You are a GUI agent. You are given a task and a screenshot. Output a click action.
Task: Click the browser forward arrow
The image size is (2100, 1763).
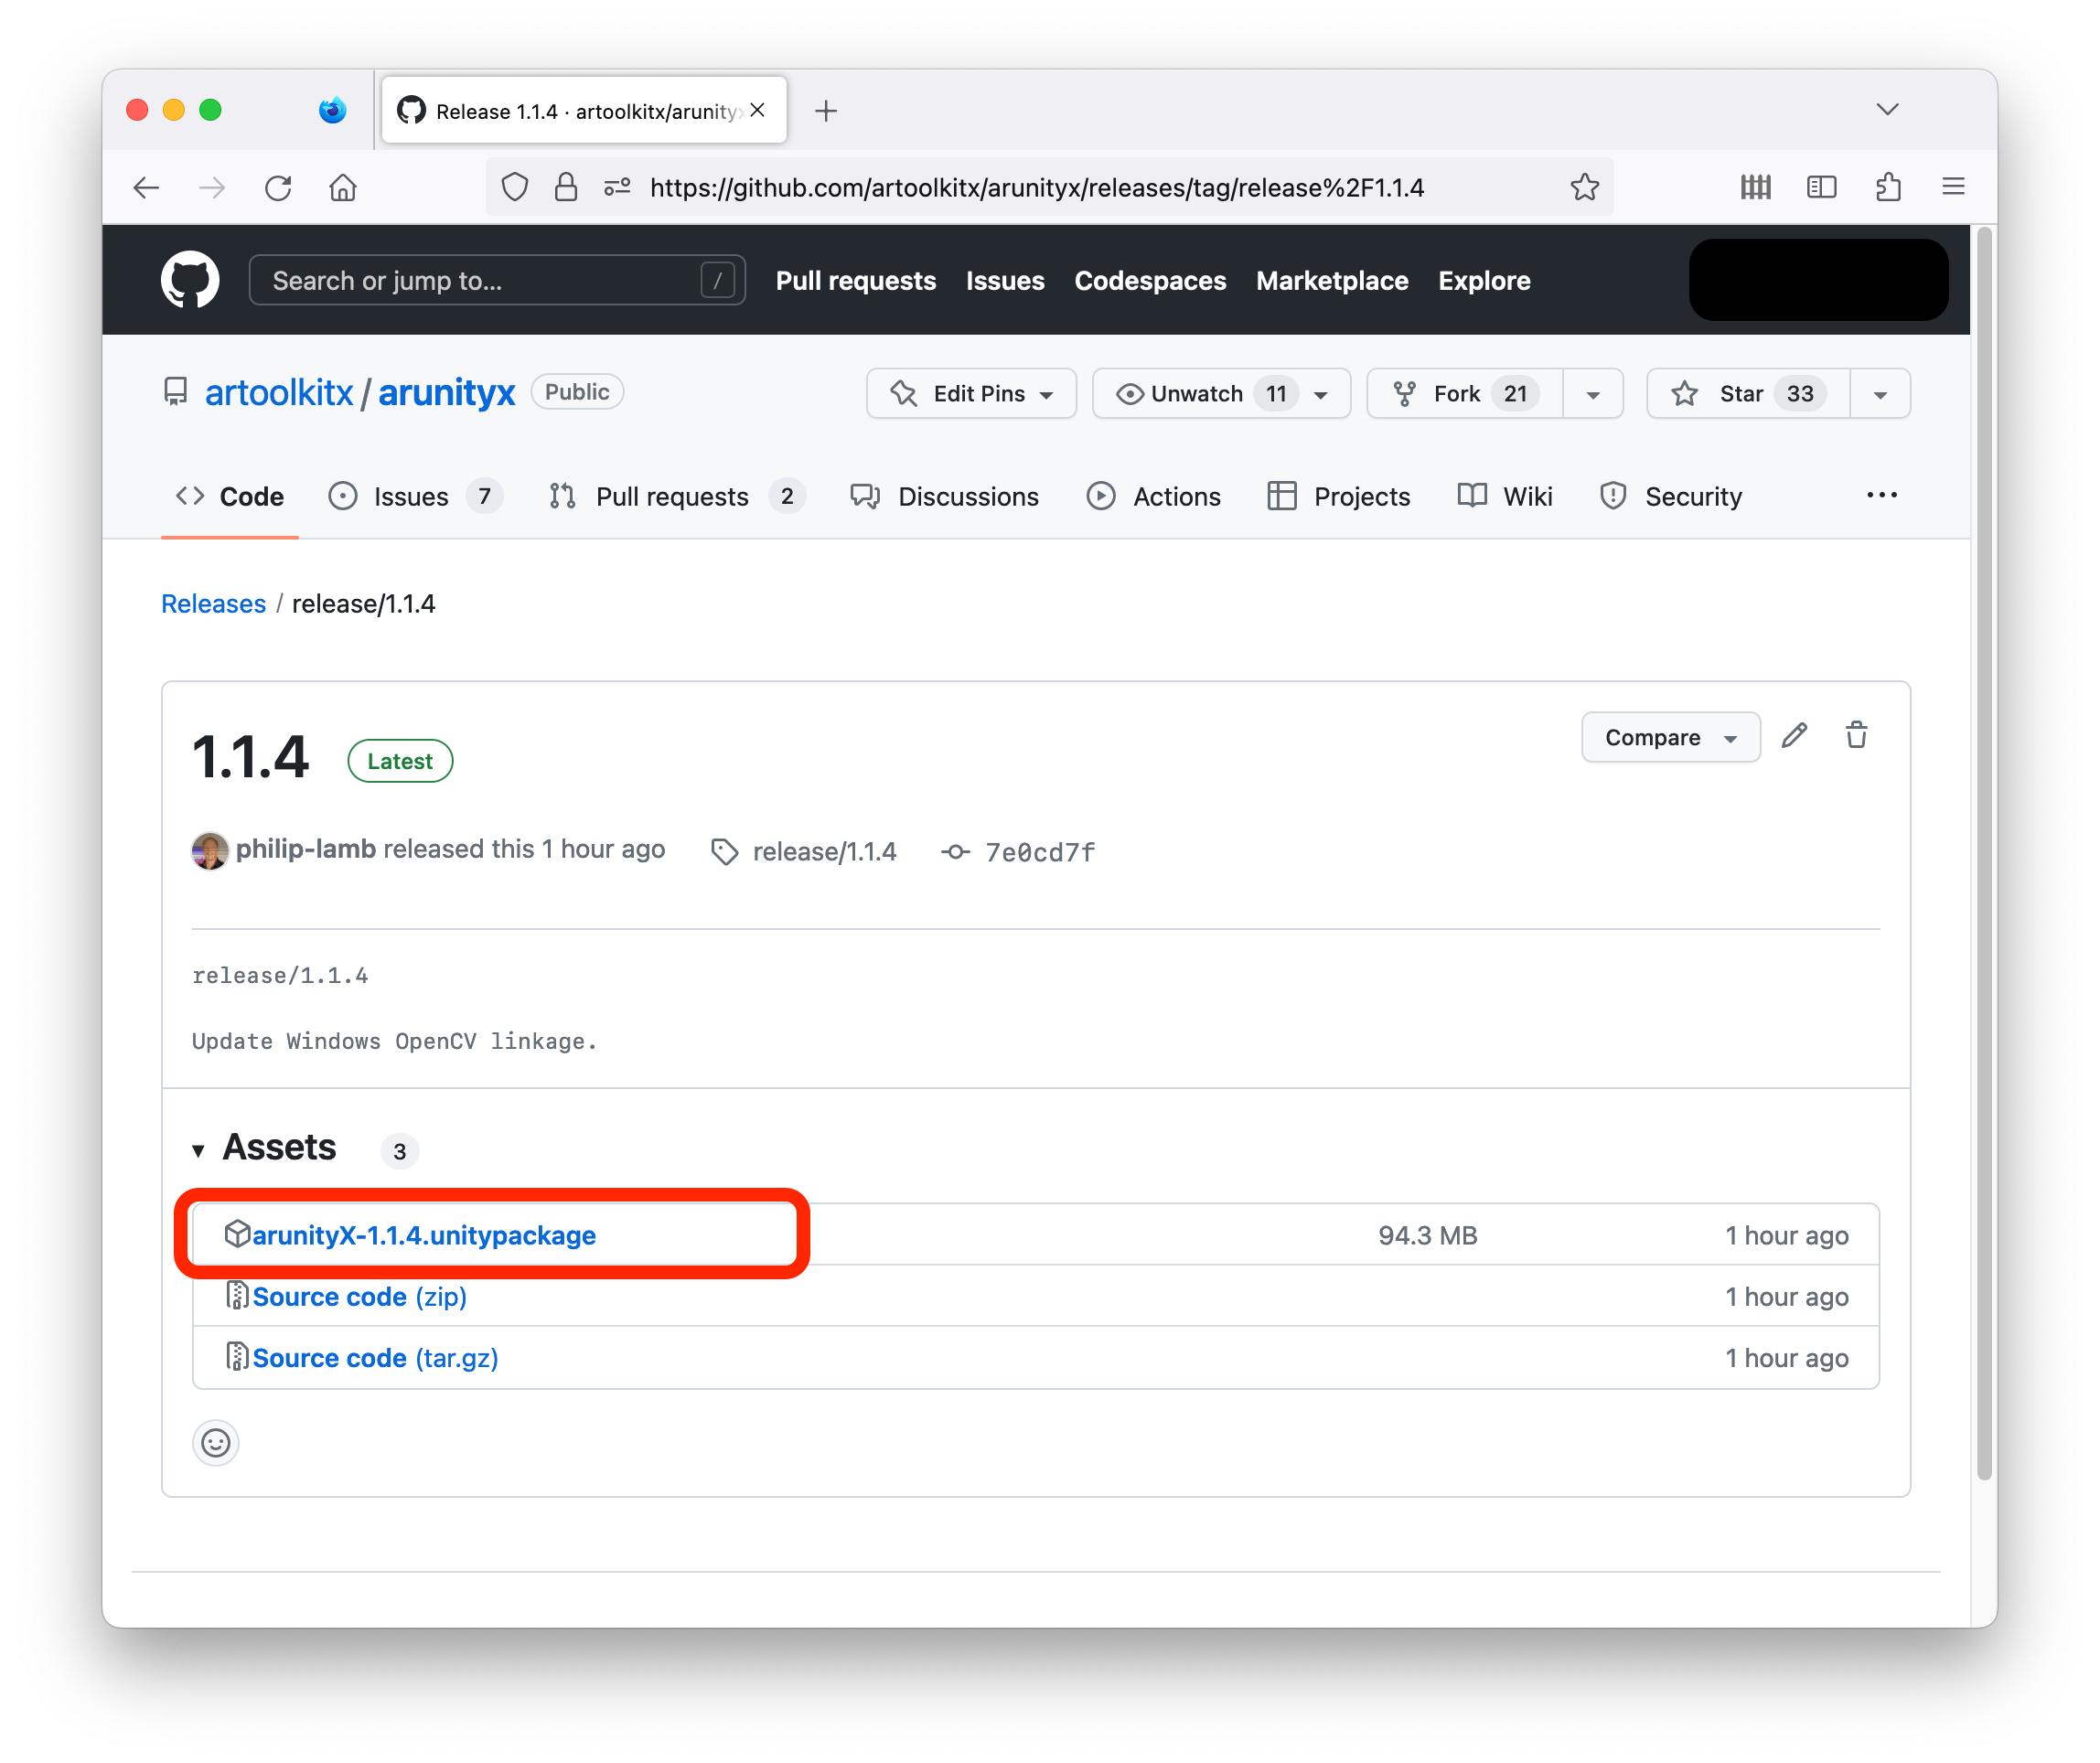point(212,187)
